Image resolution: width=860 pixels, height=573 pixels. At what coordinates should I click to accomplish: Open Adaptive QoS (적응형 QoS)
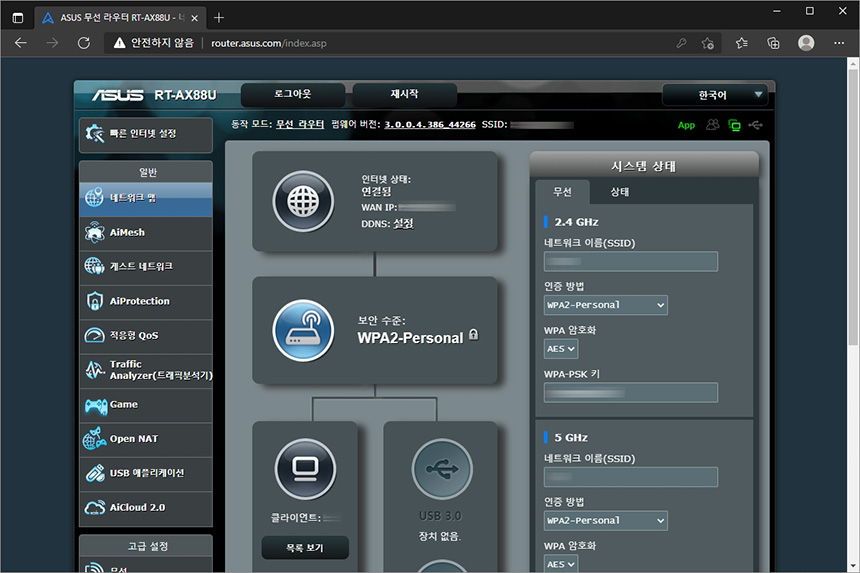tap(146, 336)
